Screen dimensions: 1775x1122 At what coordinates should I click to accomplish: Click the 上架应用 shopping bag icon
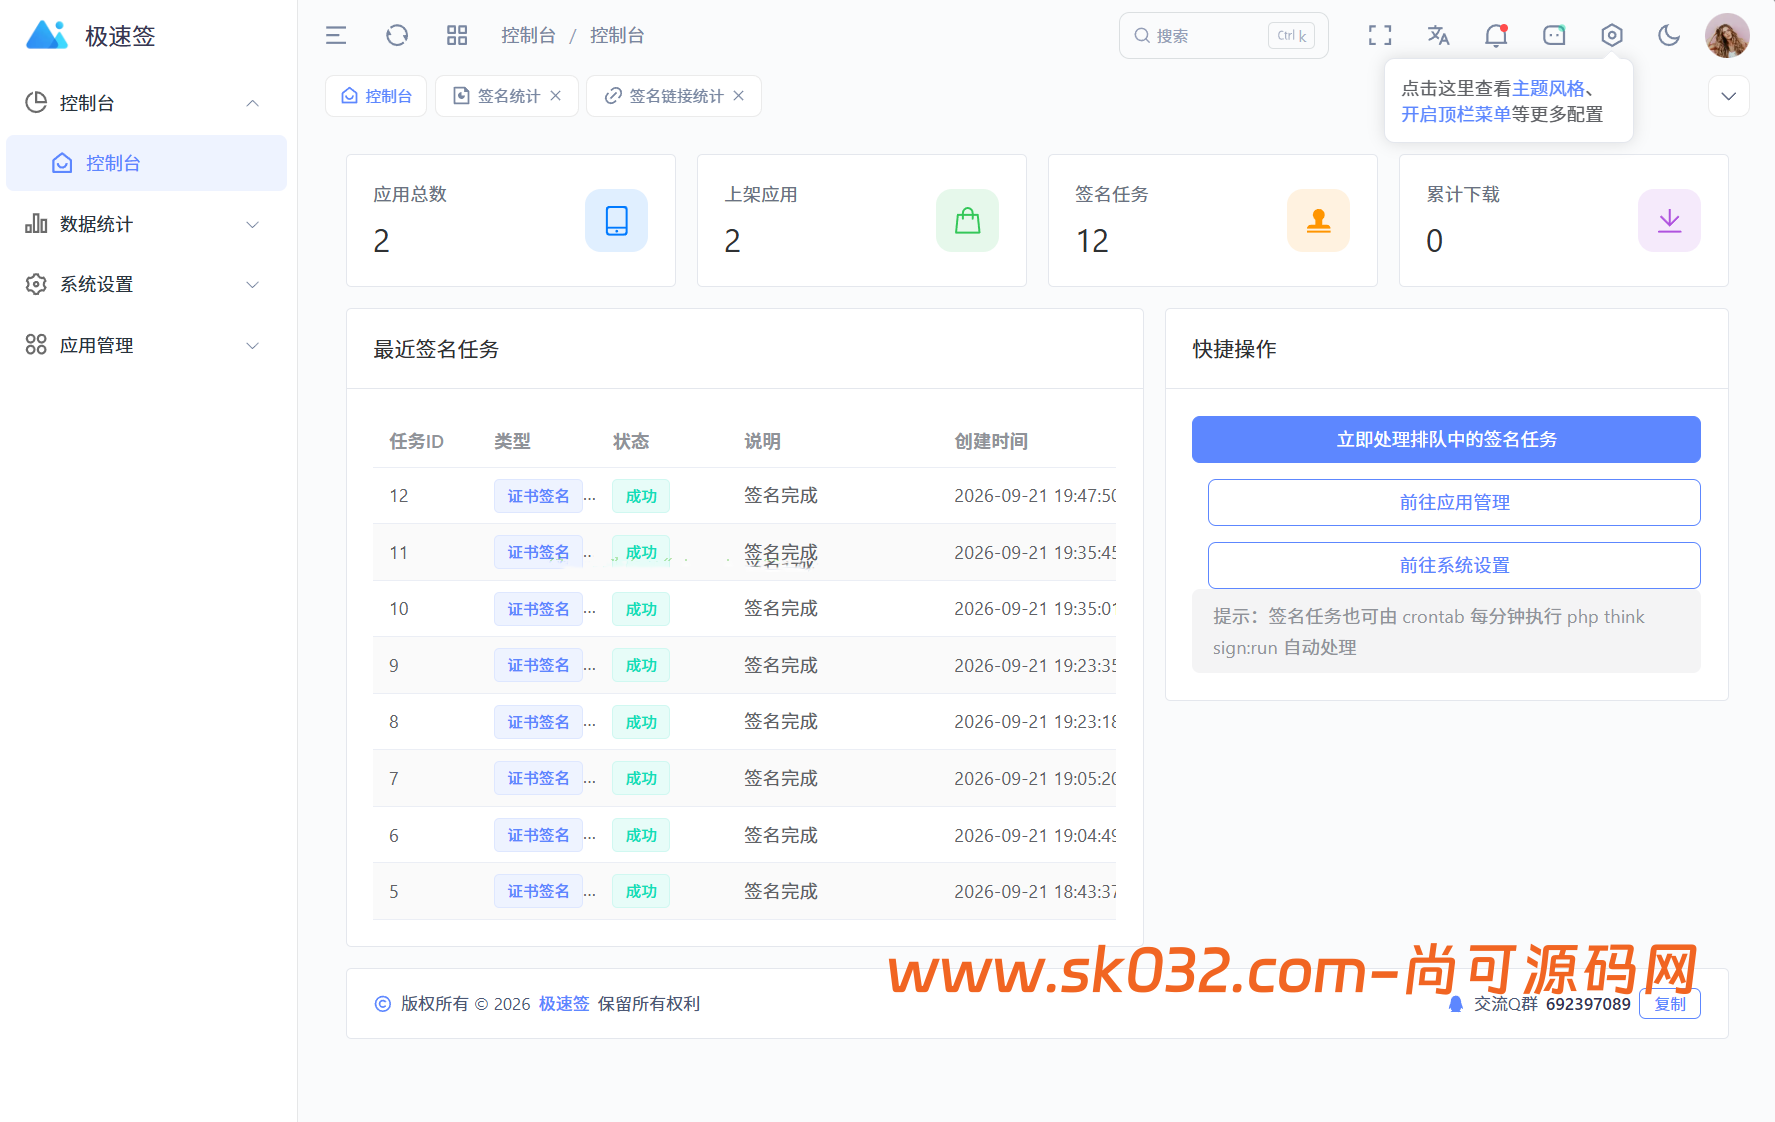coord(968,220)
